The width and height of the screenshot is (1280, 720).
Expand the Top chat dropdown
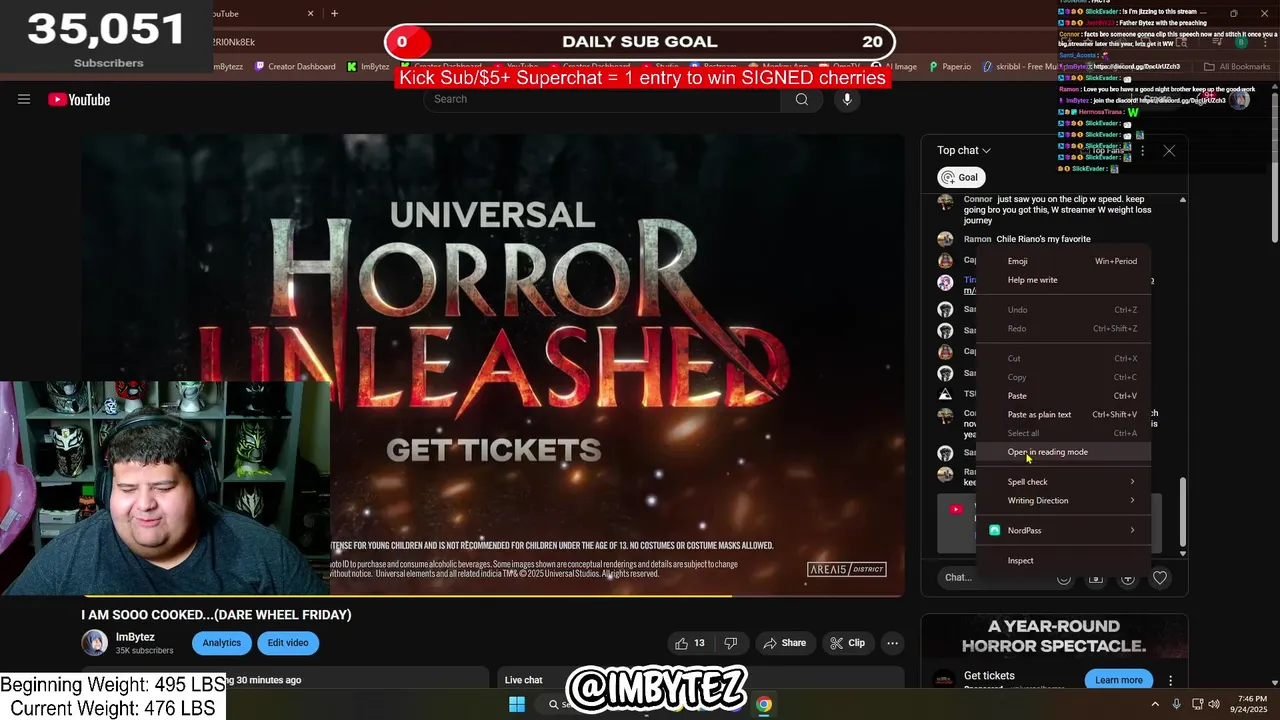click(x=964, y=150)
